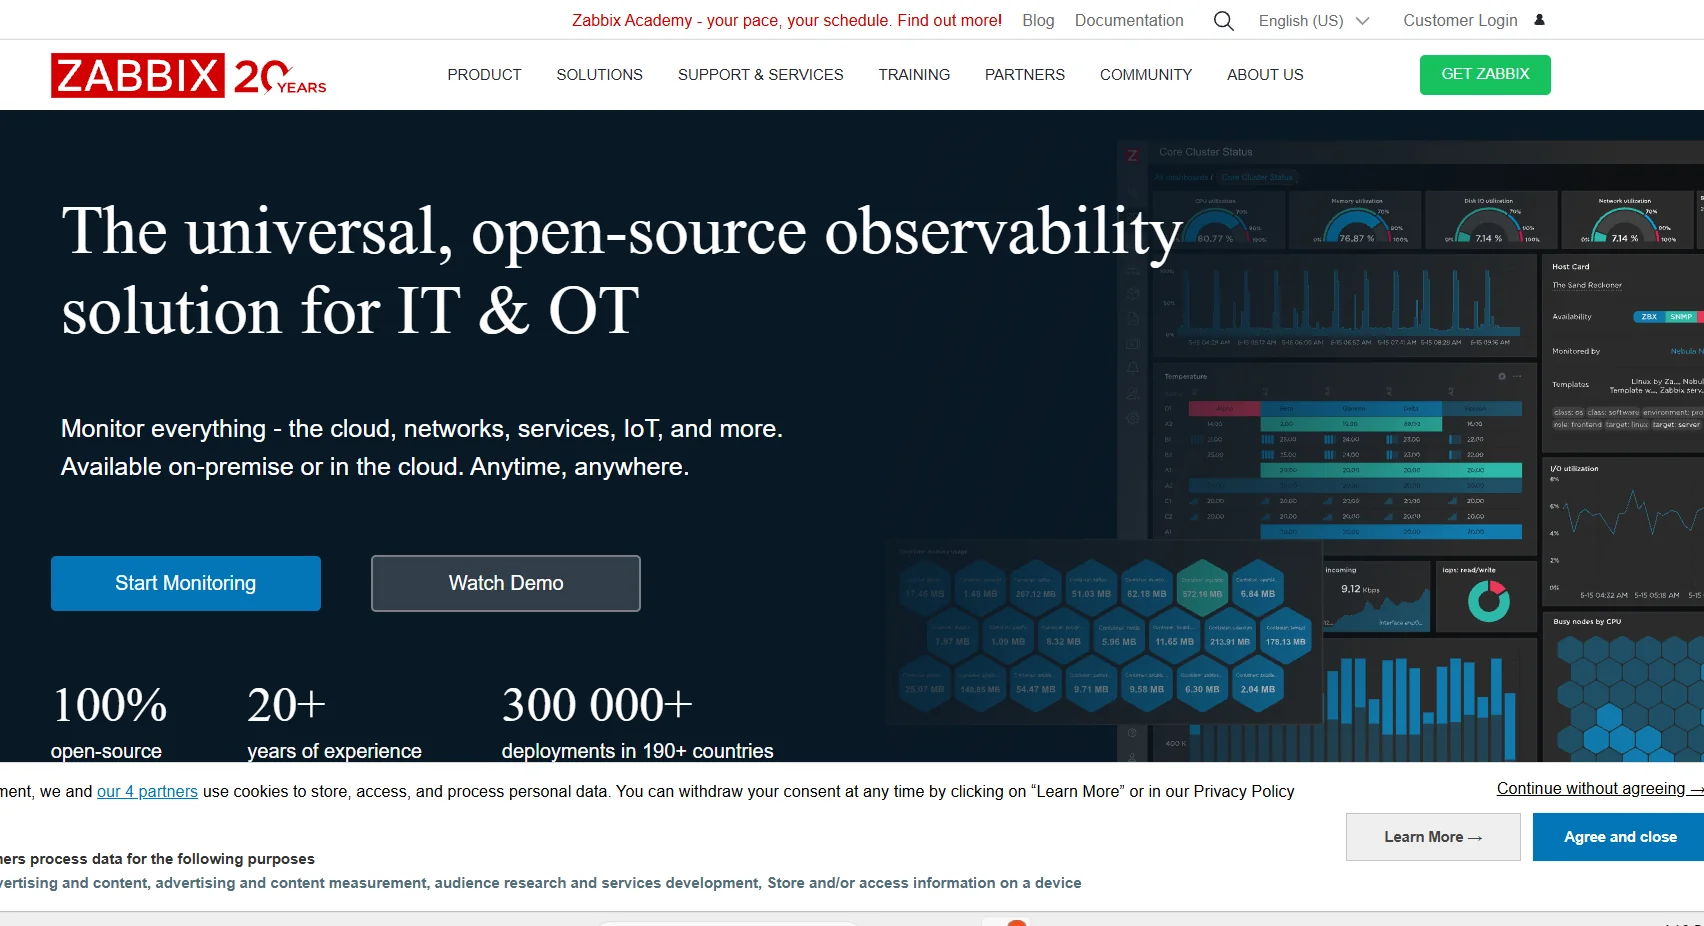The width and height of the screenshot is (1704, 926).
Task: Click Agree and close button
Action: pos(1619,837)
